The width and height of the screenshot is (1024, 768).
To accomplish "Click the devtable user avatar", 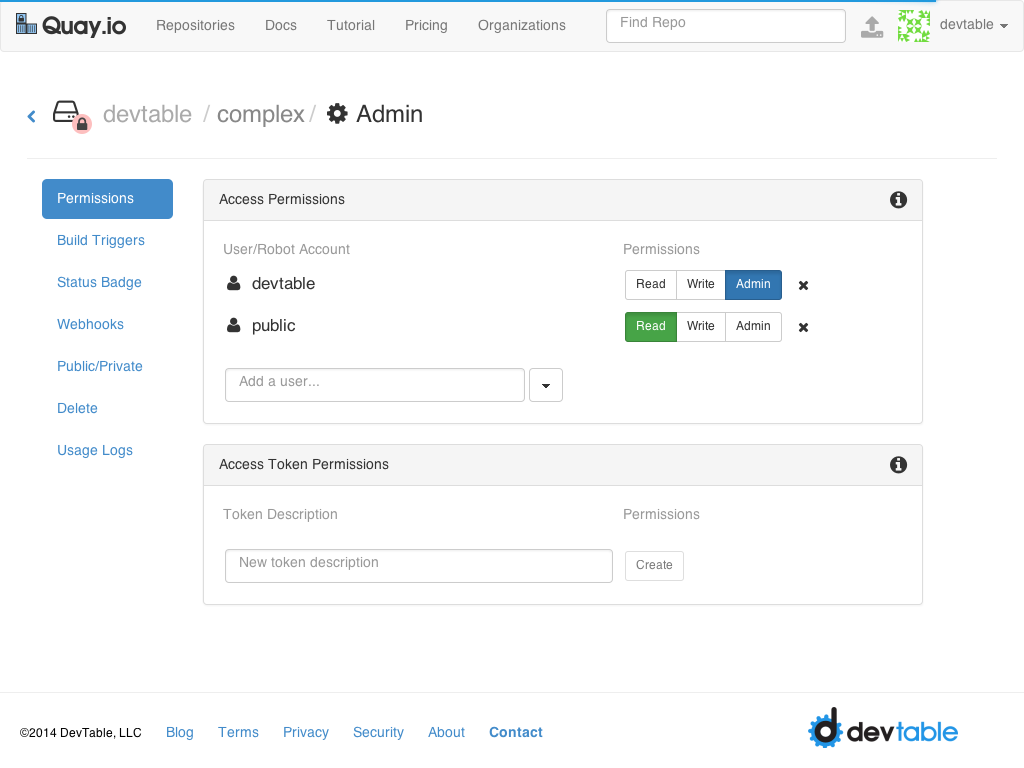I will pos(914,26).
